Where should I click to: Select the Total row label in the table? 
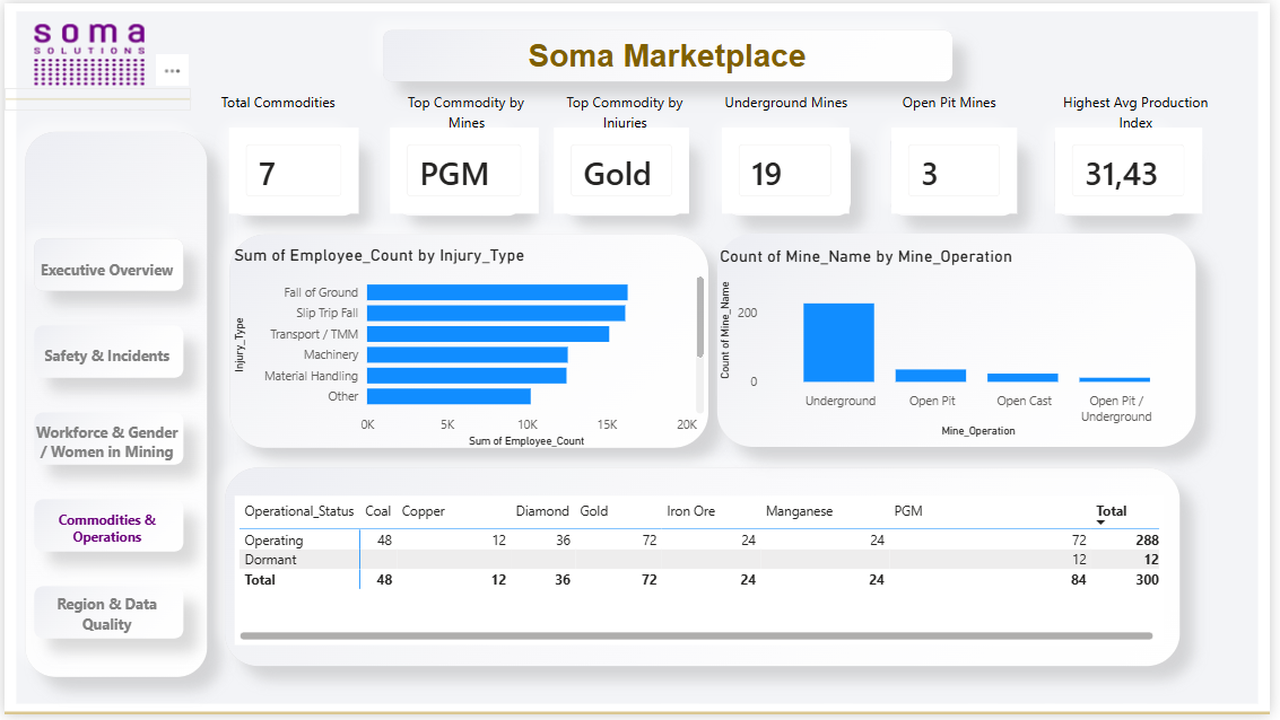click(x=260, y=580)
